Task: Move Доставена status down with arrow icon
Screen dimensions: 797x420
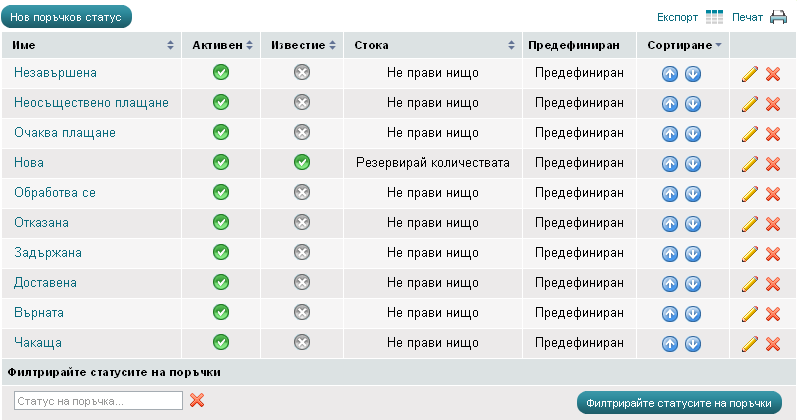Action: (692, 284)
